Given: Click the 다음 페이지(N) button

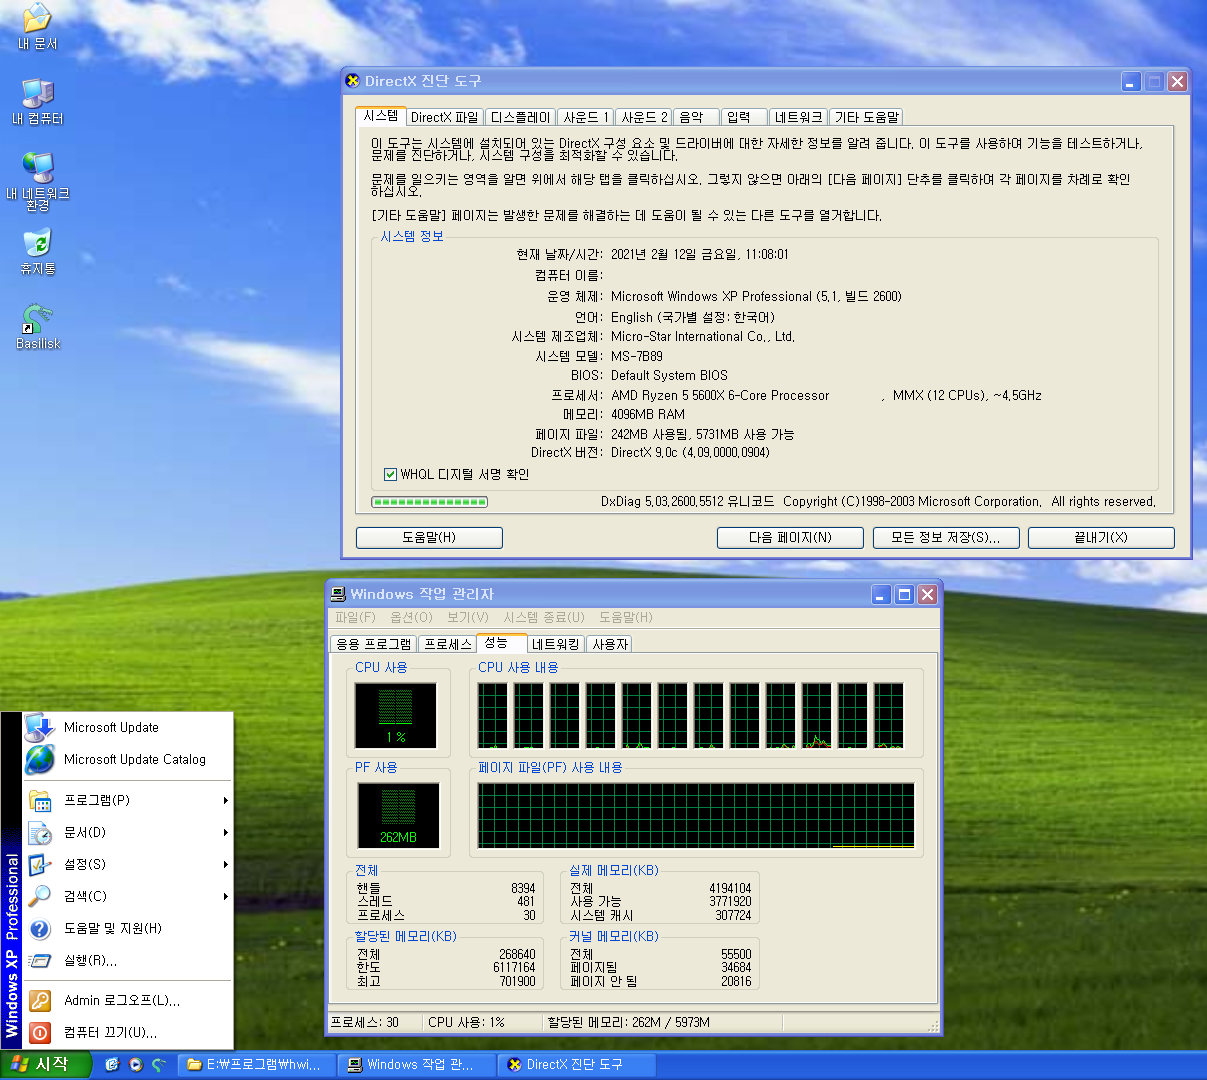Looking at the screenshot, I should click(790, 538).
